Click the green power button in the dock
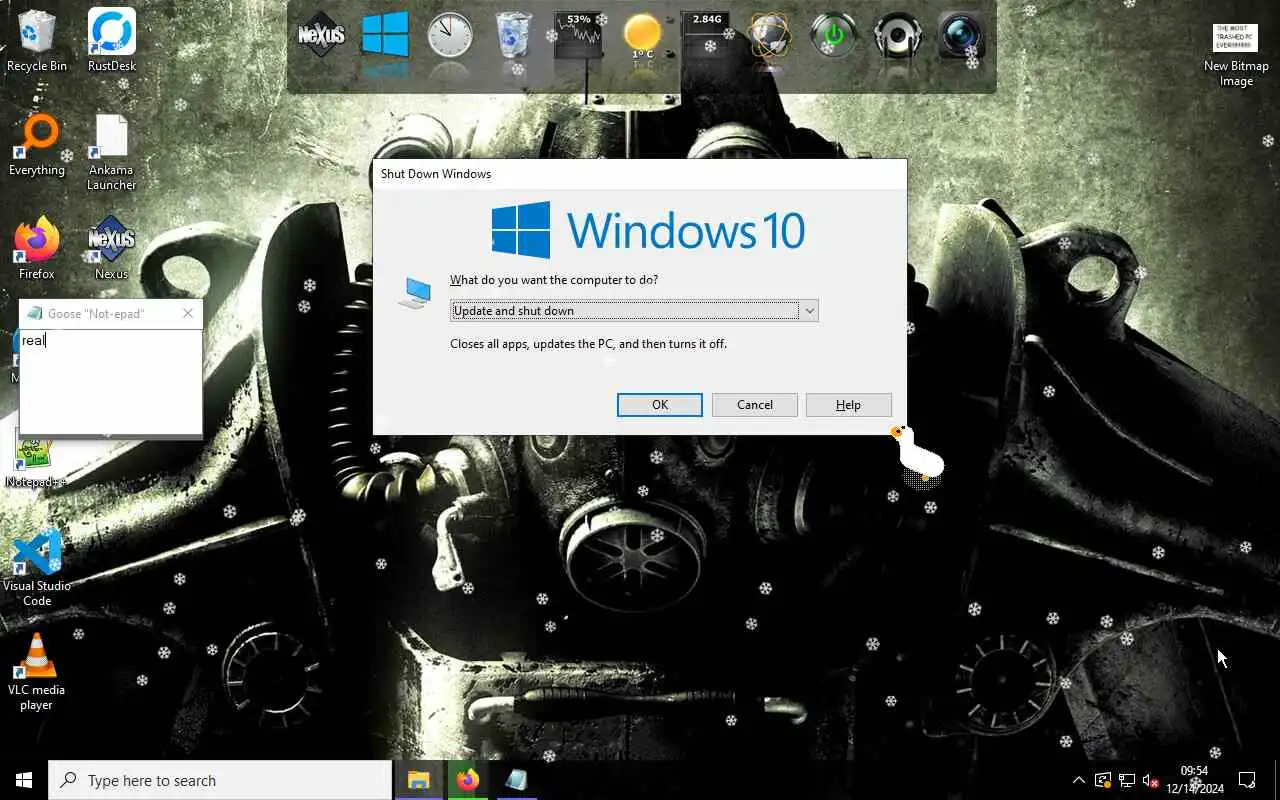 click(x=834, y=35)
